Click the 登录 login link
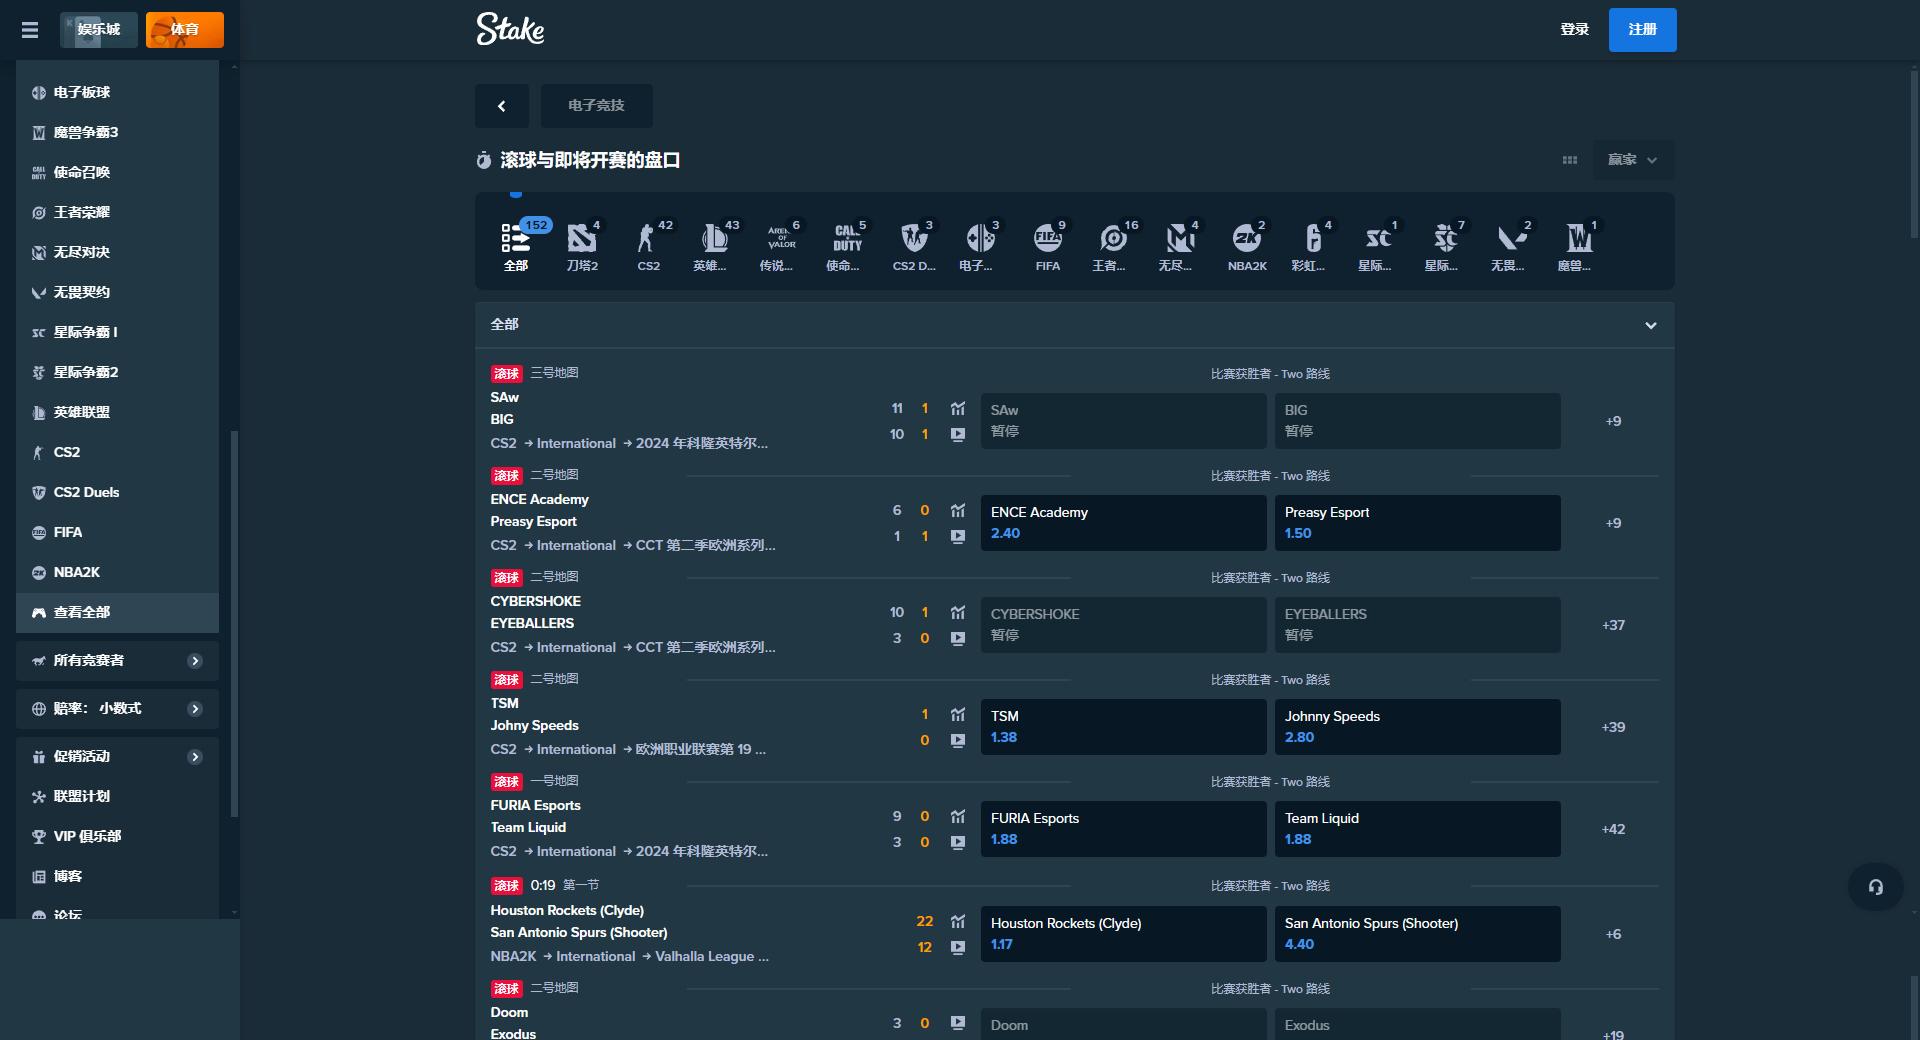 point(1575,30)
